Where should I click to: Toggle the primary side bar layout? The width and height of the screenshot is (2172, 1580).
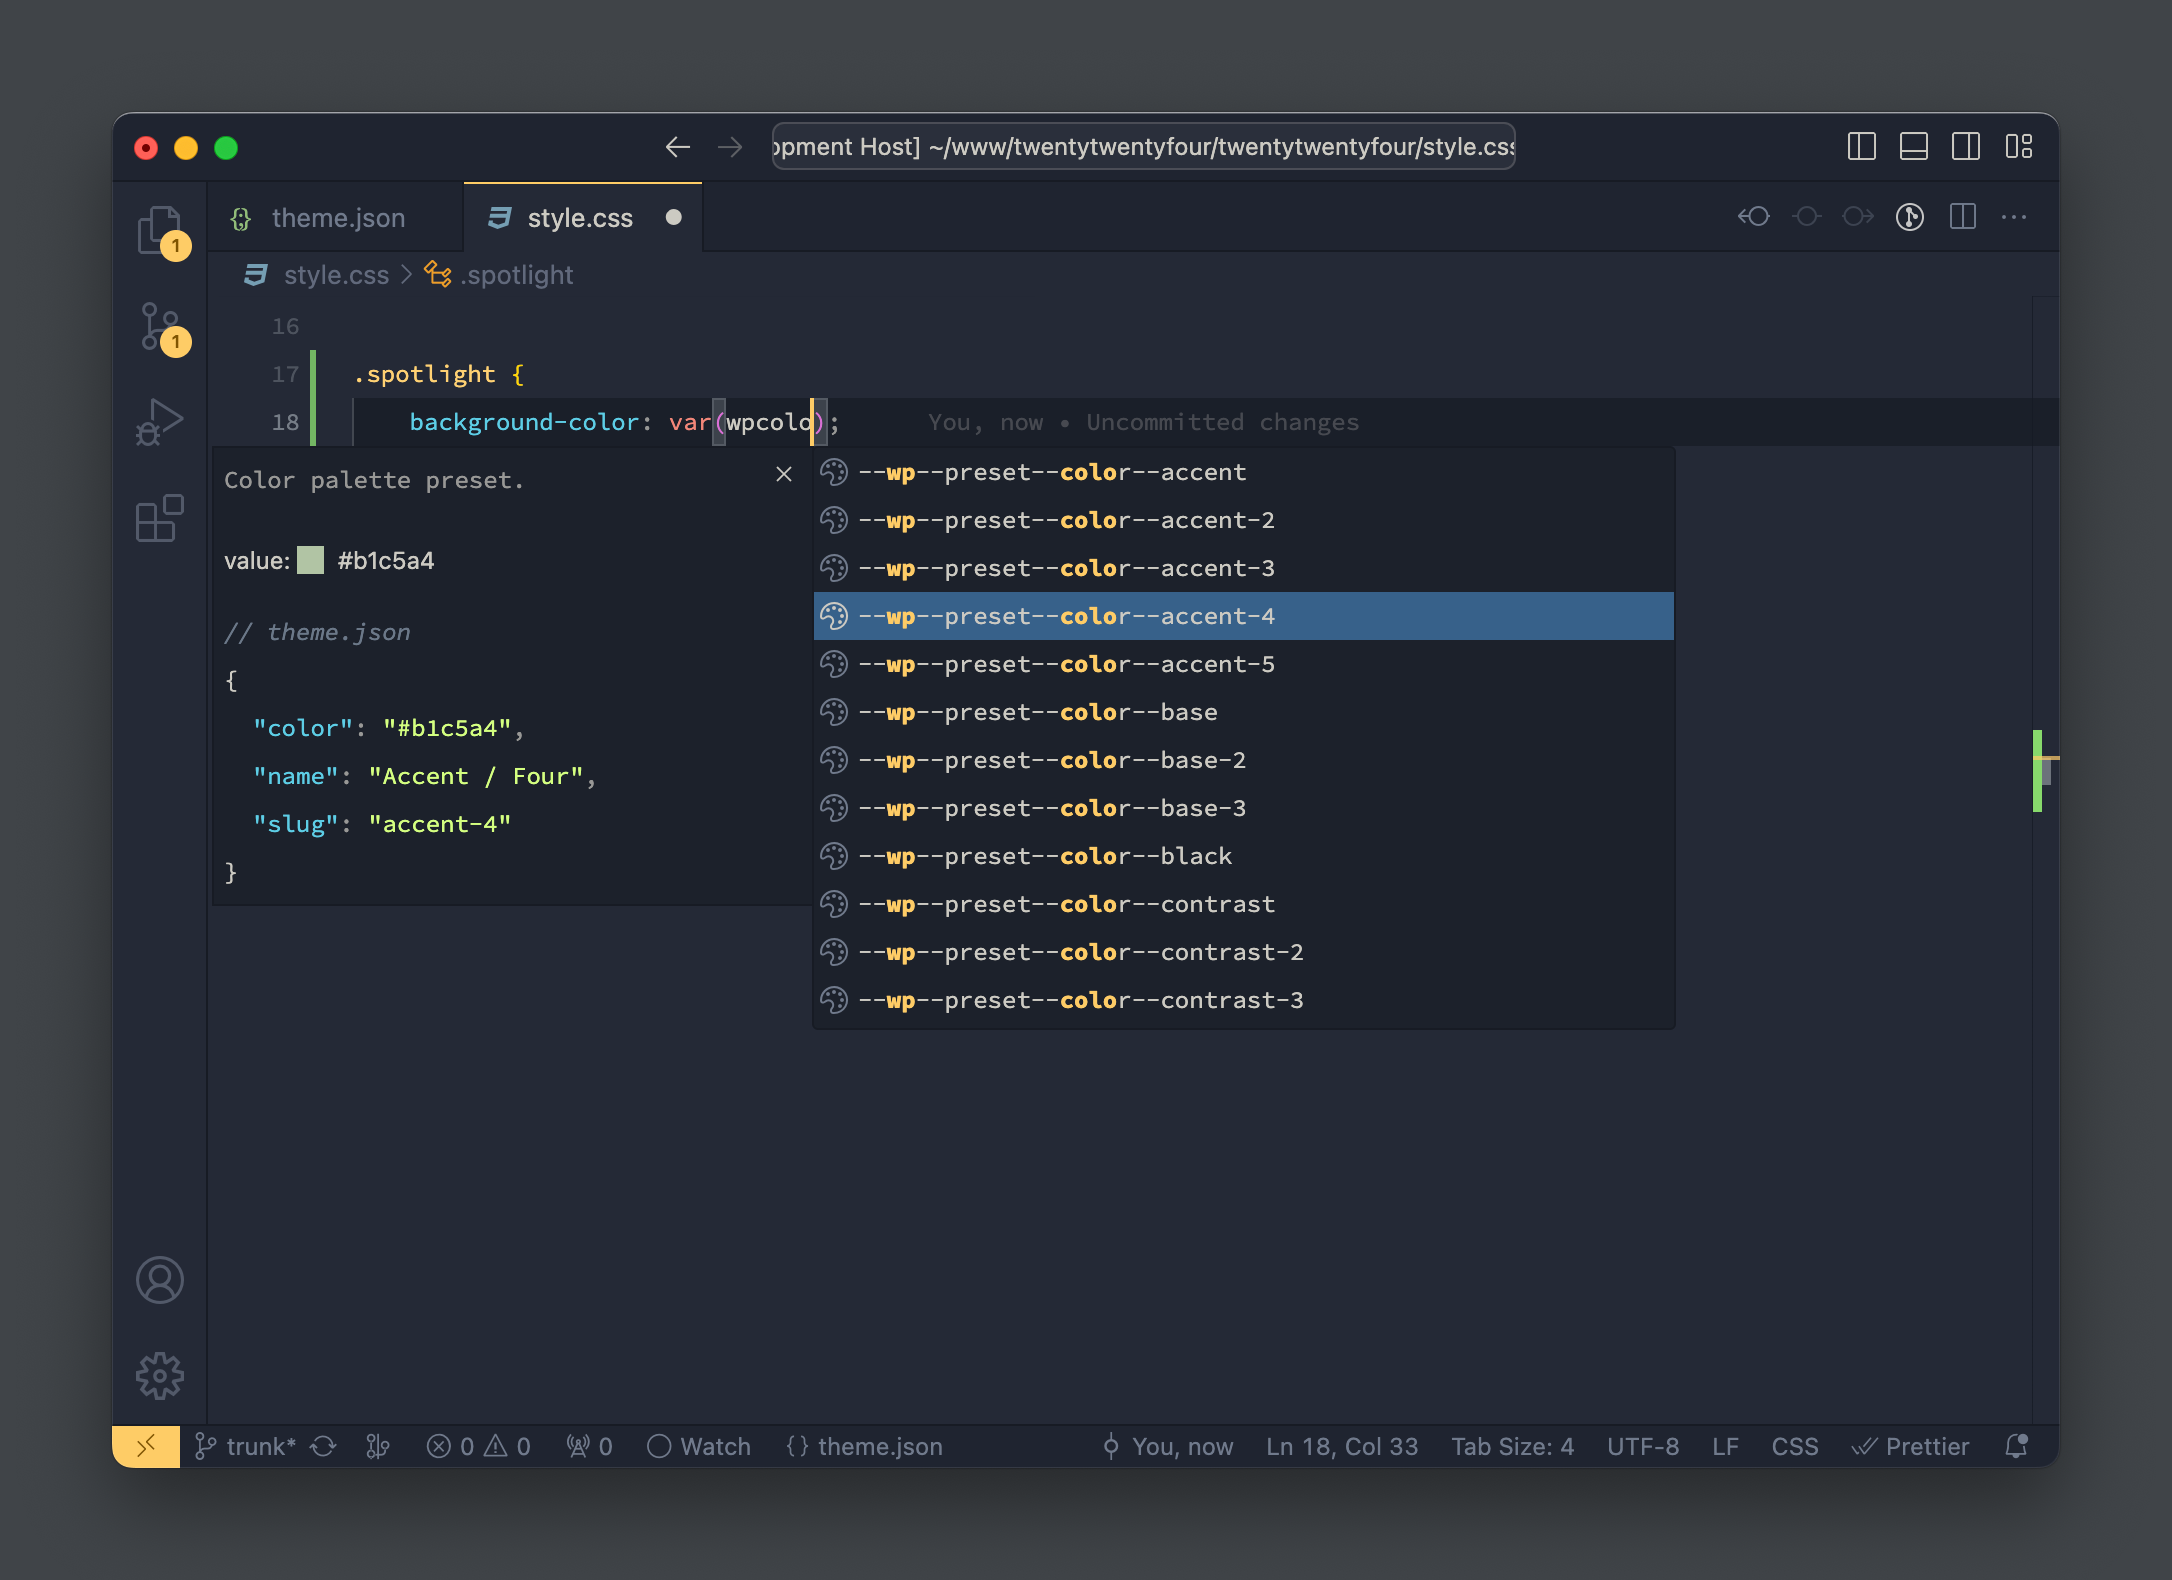(x=1861, y=147)
